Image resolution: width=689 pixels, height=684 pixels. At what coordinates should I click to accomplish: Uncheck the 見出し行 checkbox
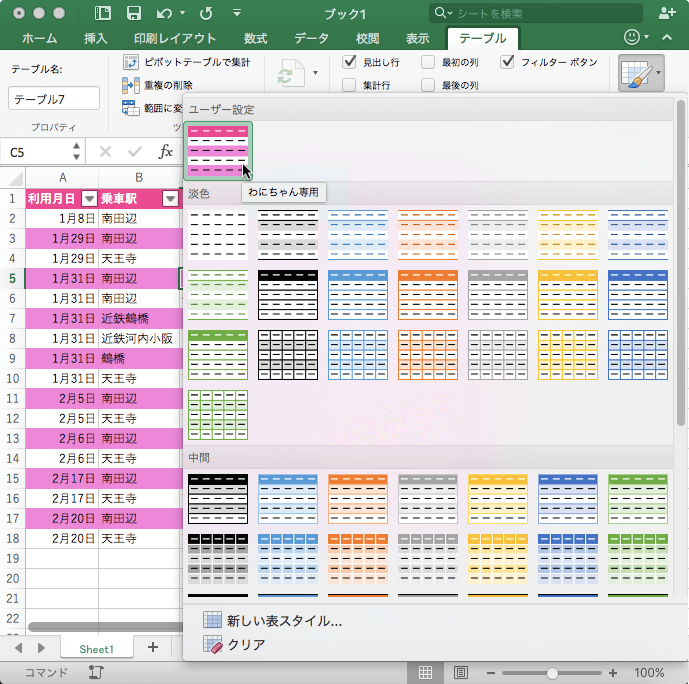click(x=349, y=62)
